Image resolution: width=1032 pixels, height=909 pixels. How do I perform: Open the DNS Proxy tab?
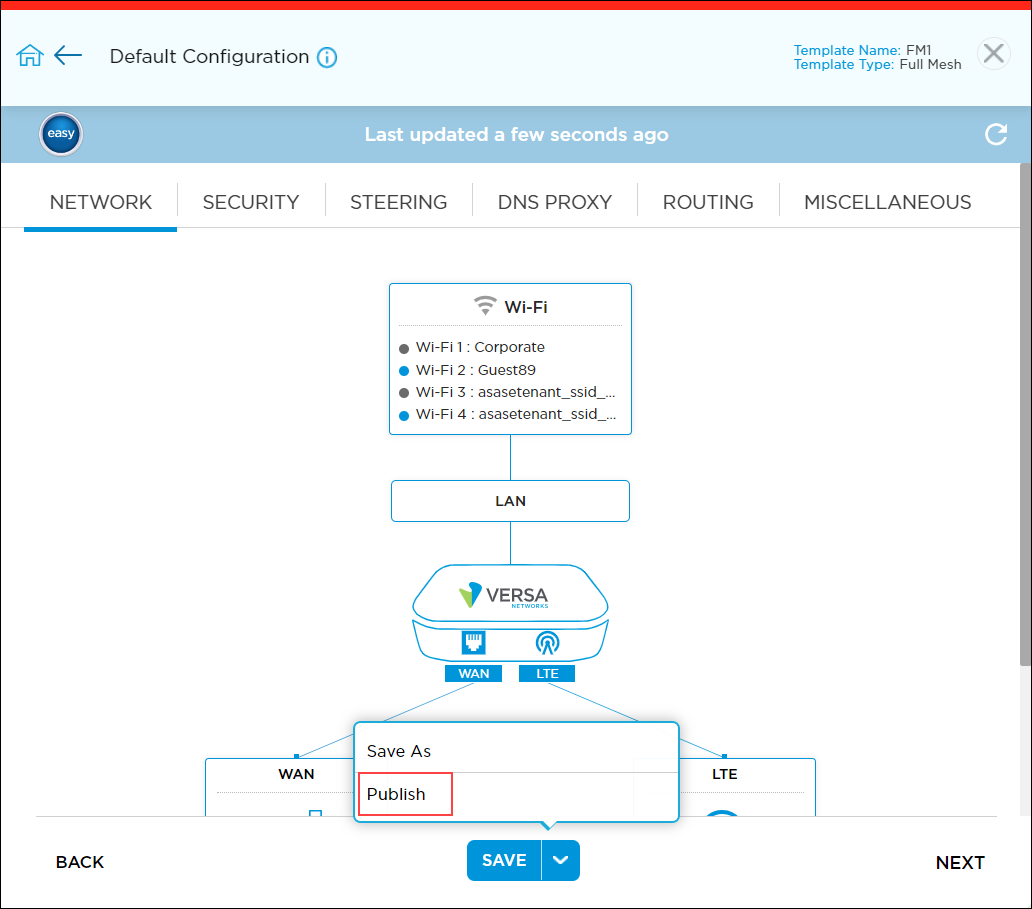[554, 202]
